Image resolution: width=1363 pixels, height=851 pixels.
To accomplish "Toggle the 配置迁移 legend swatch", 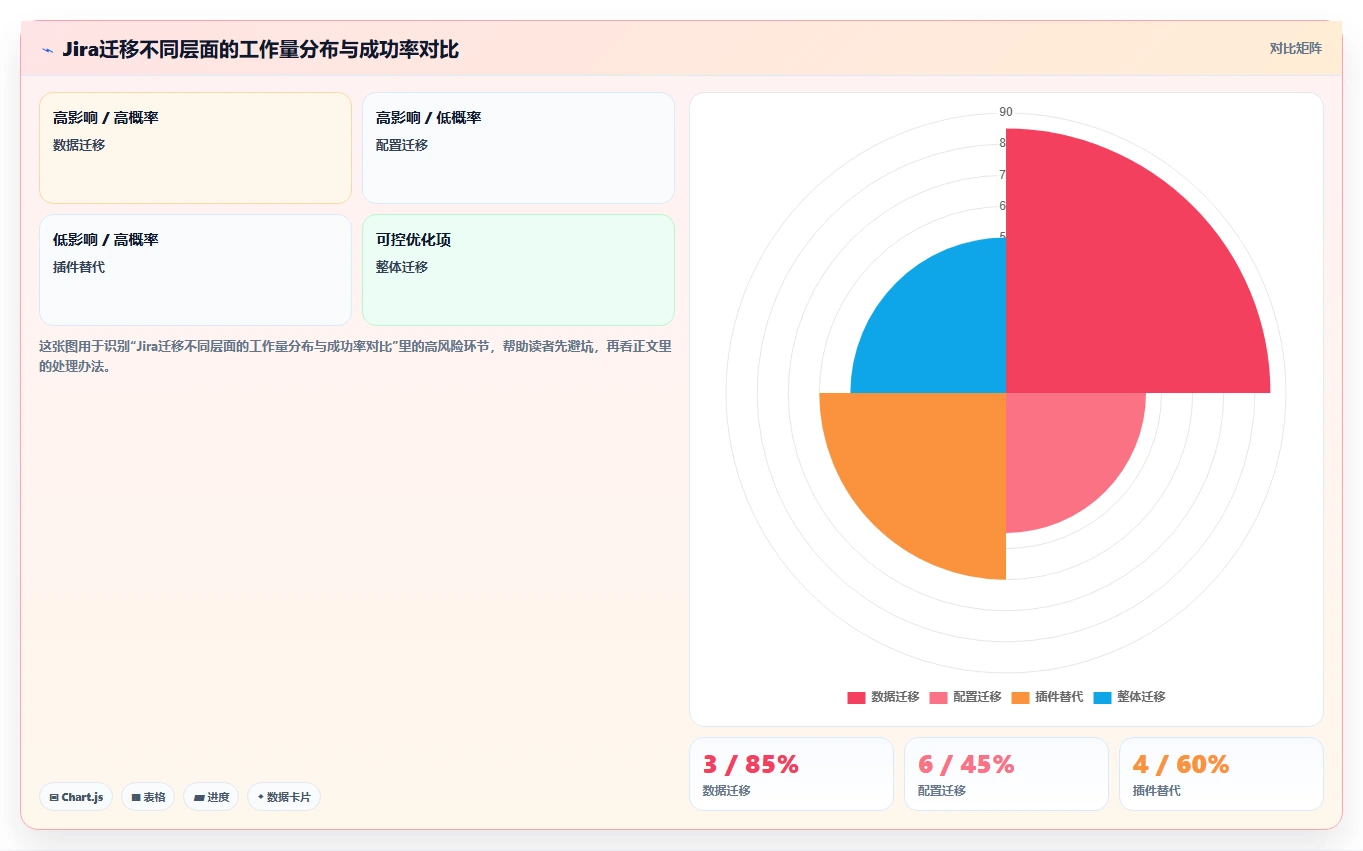I will 938,697.
